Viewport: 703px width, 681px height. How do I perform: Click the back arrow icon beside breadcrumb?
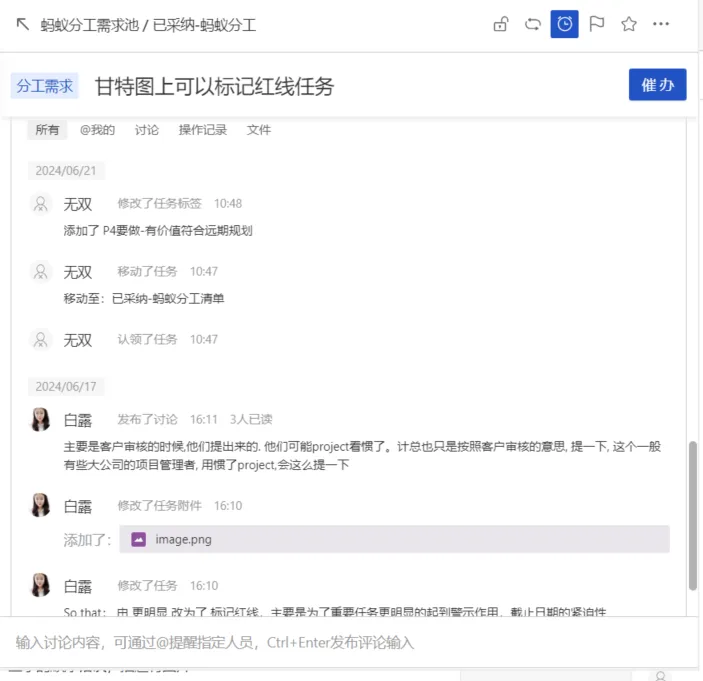(22, 24)
